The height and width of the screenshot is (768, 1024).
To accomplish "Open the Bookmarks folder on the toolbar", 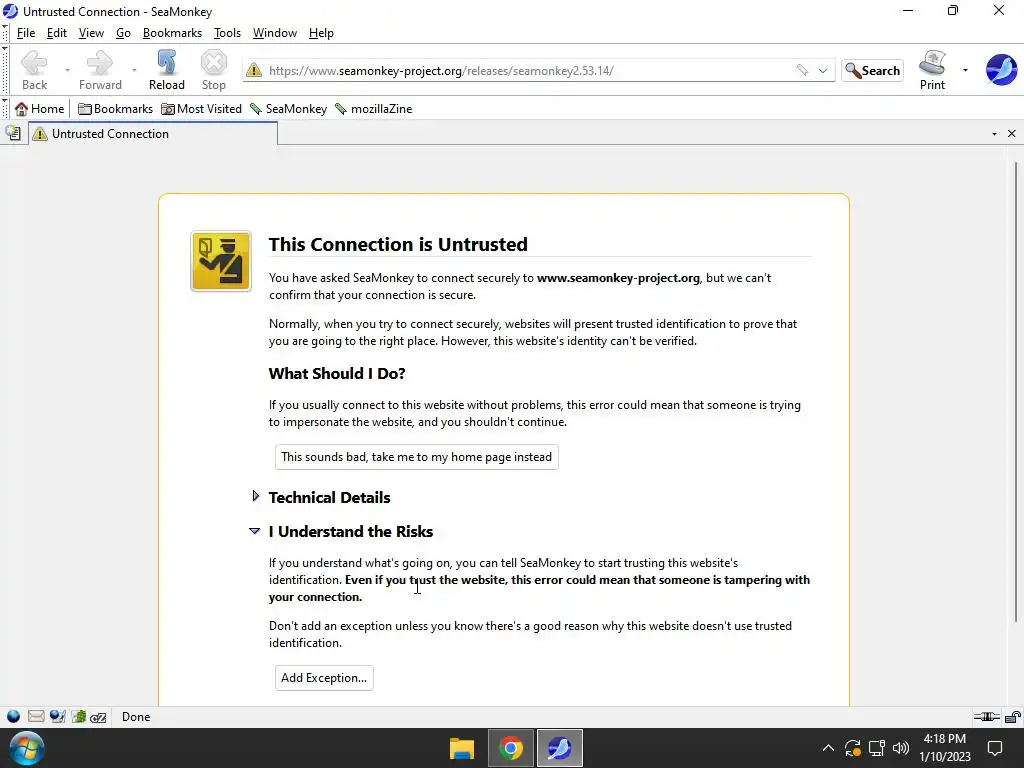I will click(115, 108).
